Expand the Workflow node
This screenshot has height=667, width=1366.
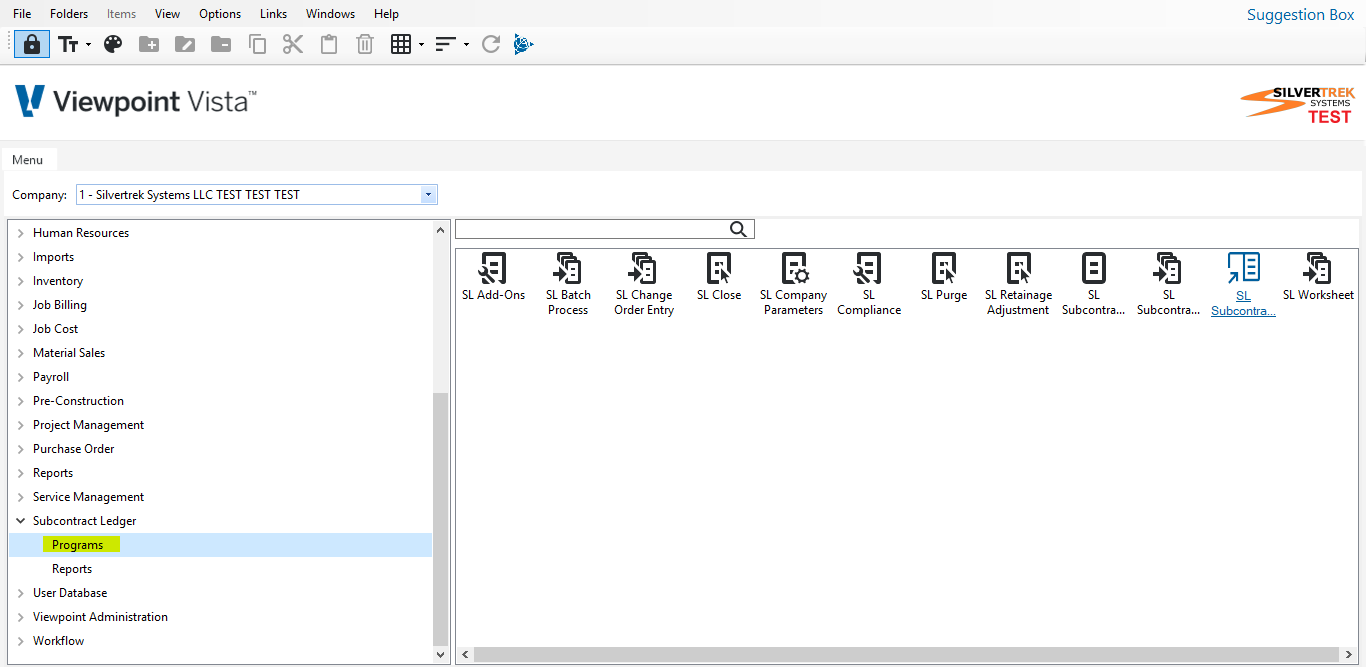20,641
